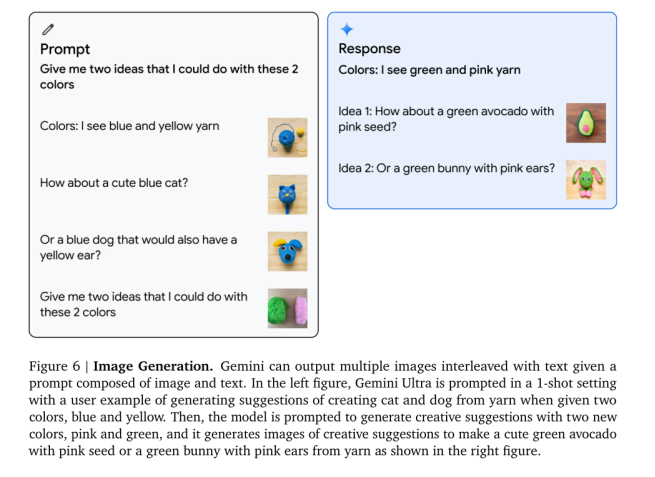Open the blue and yellow yarn thumbnail
The image size is (655, 477).
pos(287,137)
